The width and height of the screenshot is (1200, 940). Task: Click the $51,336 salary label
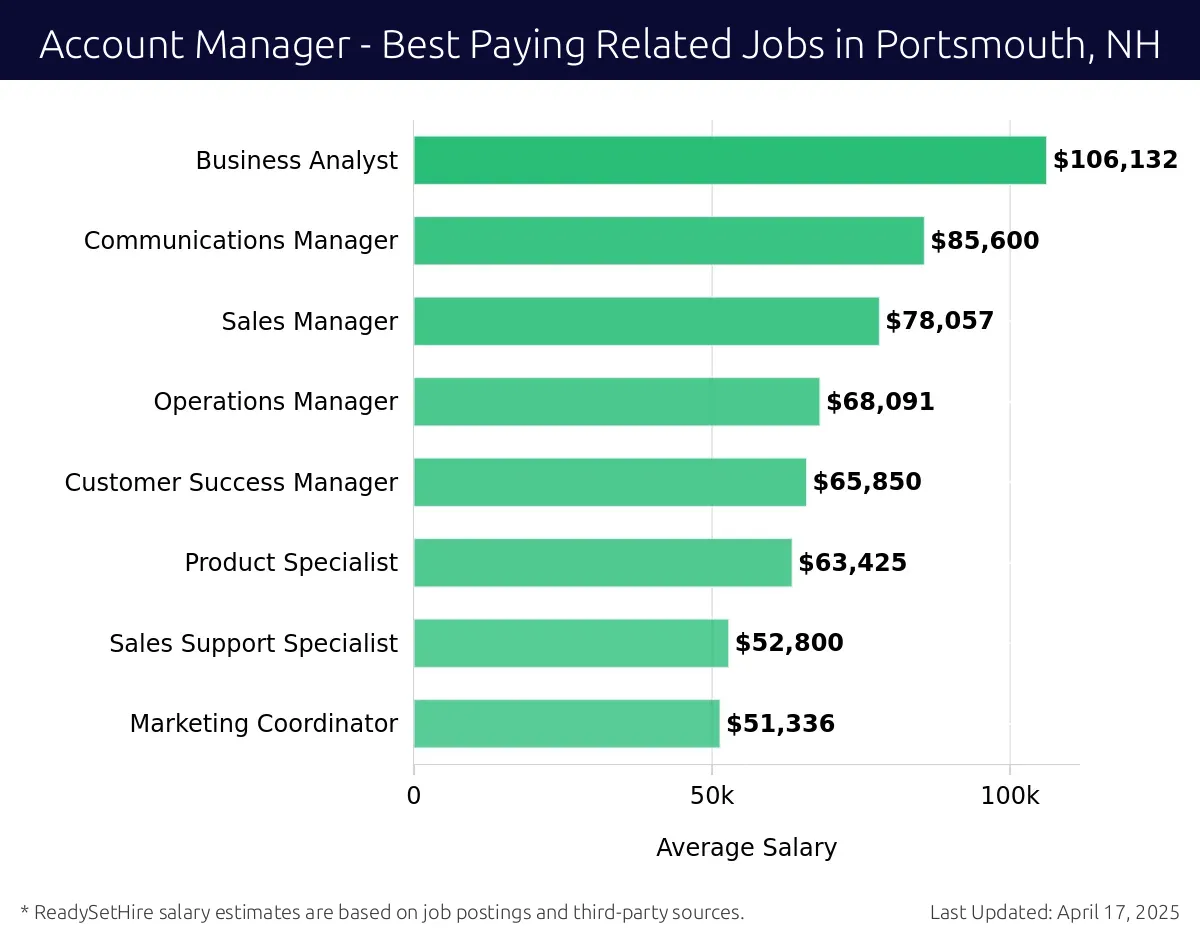tap(780, 723)
